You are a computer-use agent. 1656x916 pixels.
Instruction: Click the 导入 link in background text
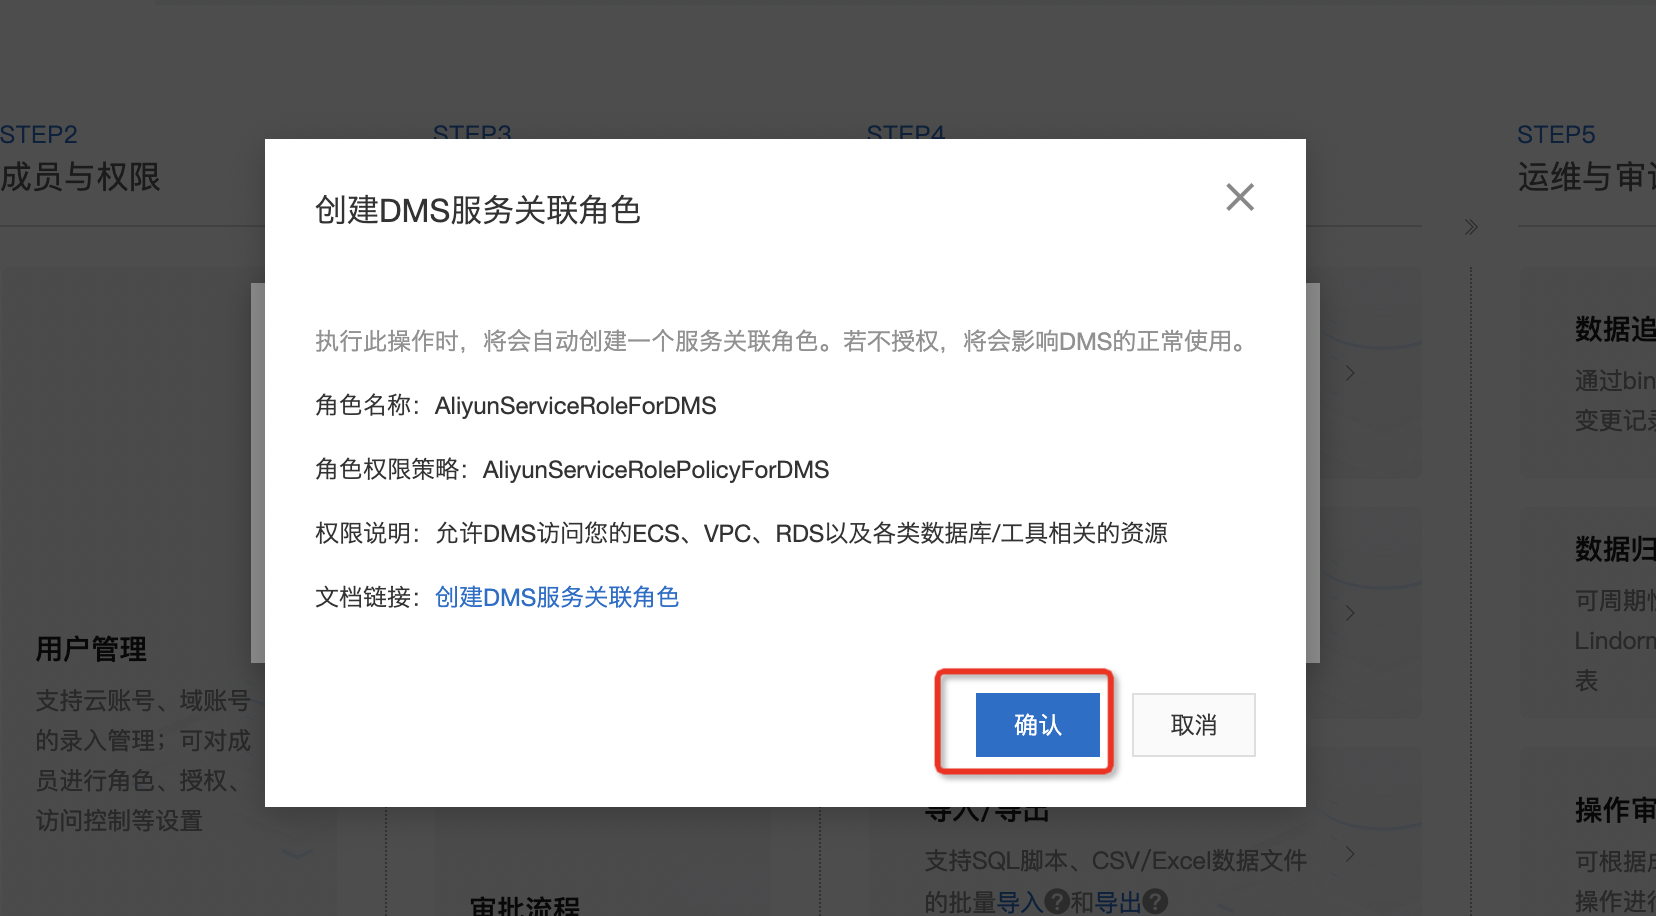pos(1020,902)
